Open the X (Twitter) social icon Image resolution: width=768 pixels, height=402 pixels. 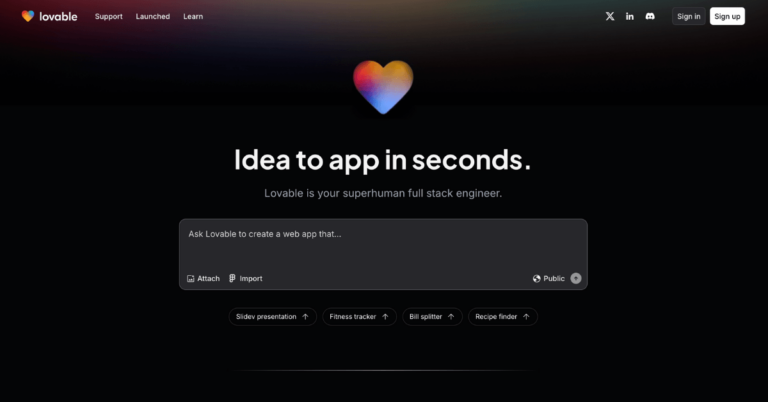(x=610, y=16)
